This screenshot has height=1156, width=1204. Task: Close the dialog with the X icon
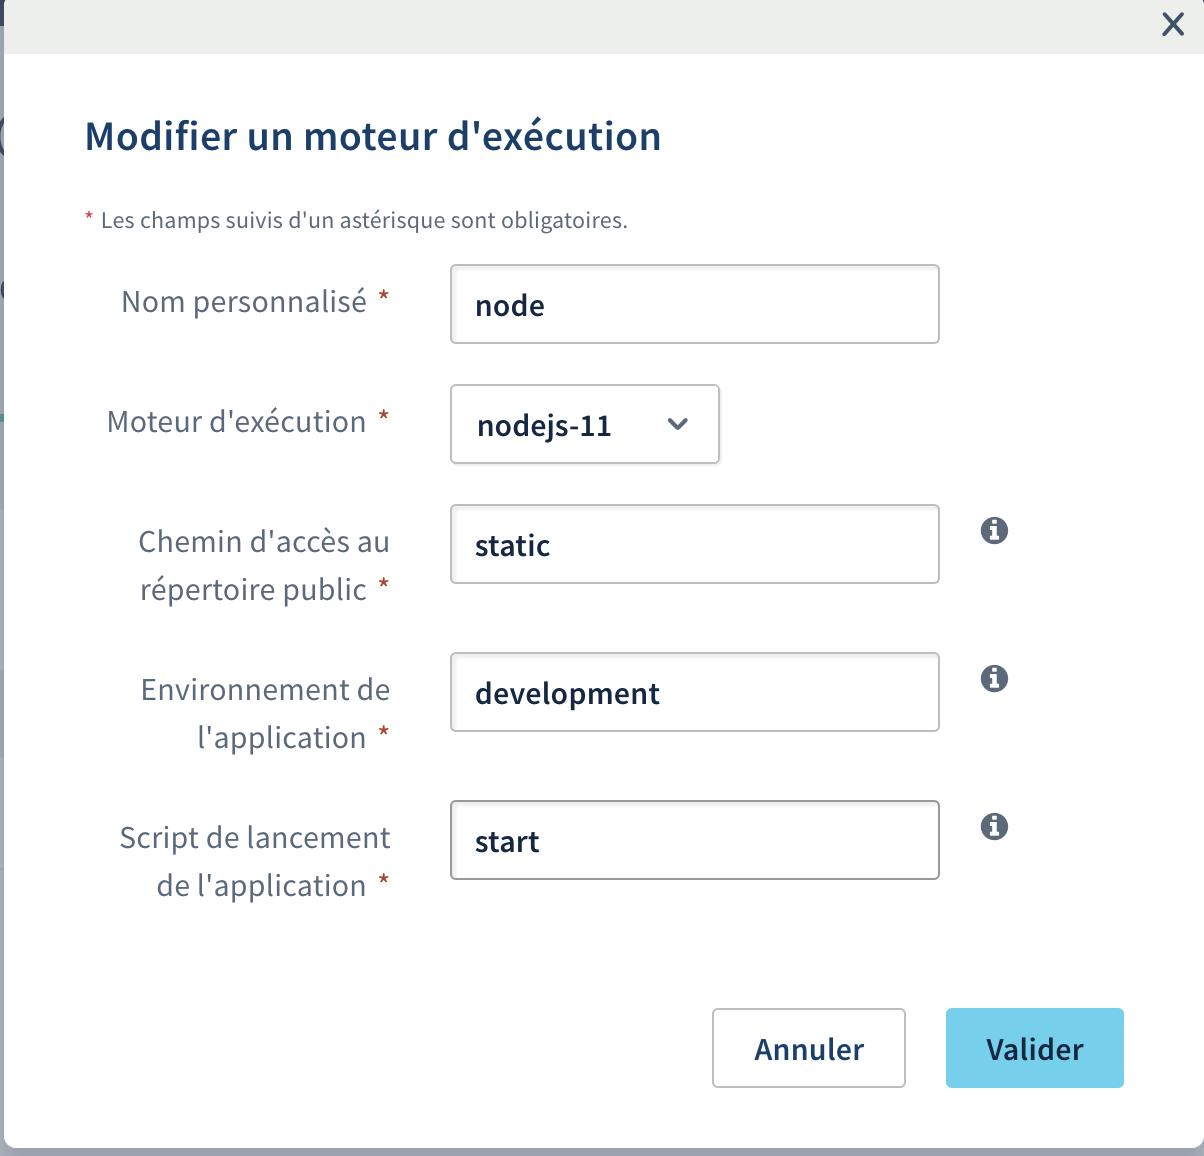(x=1173, y=25)
